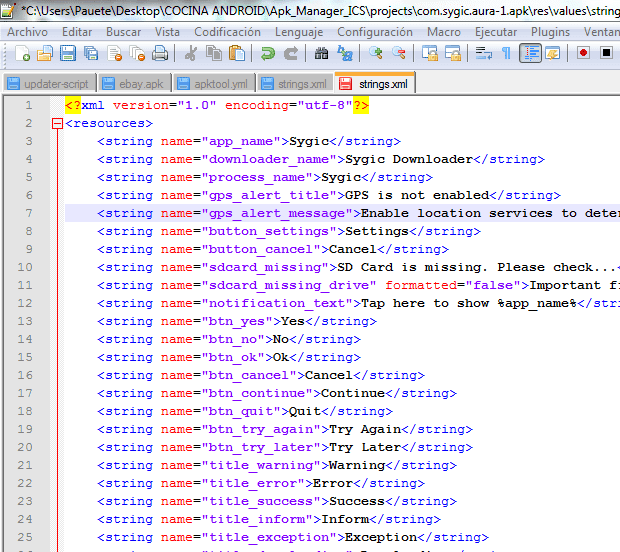Cut selection with scissors icon
The width and height of the screenshot is (620, 552).
click(x=191, y=53)
